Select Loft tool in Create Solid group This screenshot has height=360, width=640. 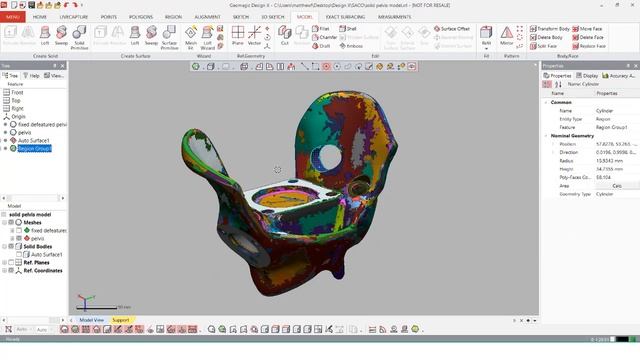point(45,36)
